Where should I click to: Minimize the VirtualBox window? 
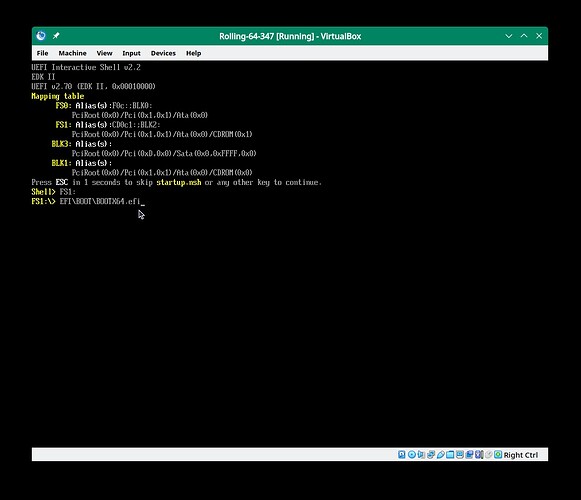tap(509, 36)
